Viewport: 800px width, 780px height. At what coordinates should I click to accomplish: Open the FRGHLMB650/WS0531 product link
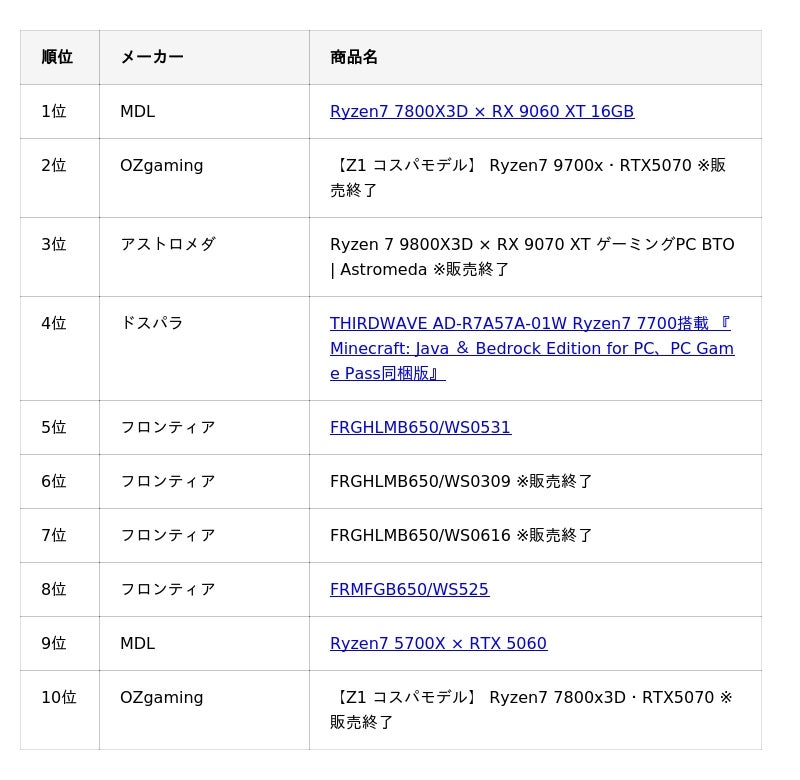click(x=420, y=427)
